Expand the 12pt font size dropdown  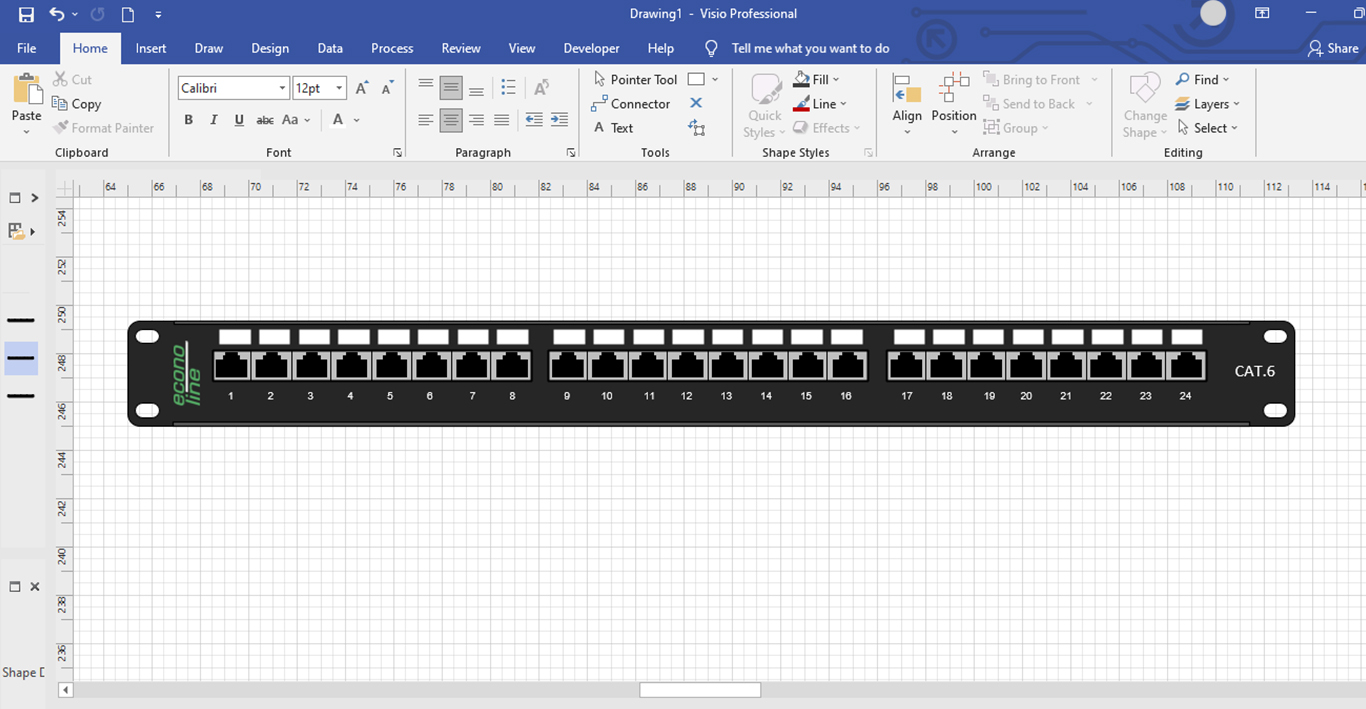(339, 88)
